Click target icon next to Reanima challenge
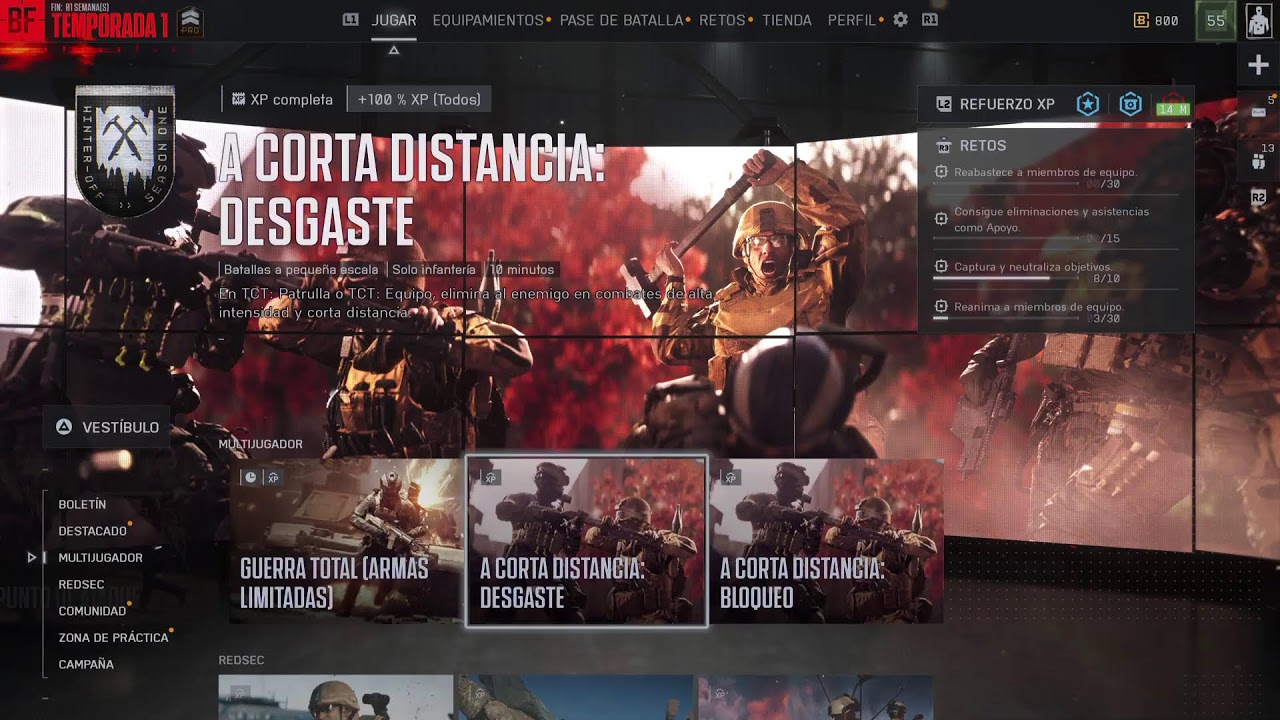Screen dimensions: 1280x720 (941, 307)
